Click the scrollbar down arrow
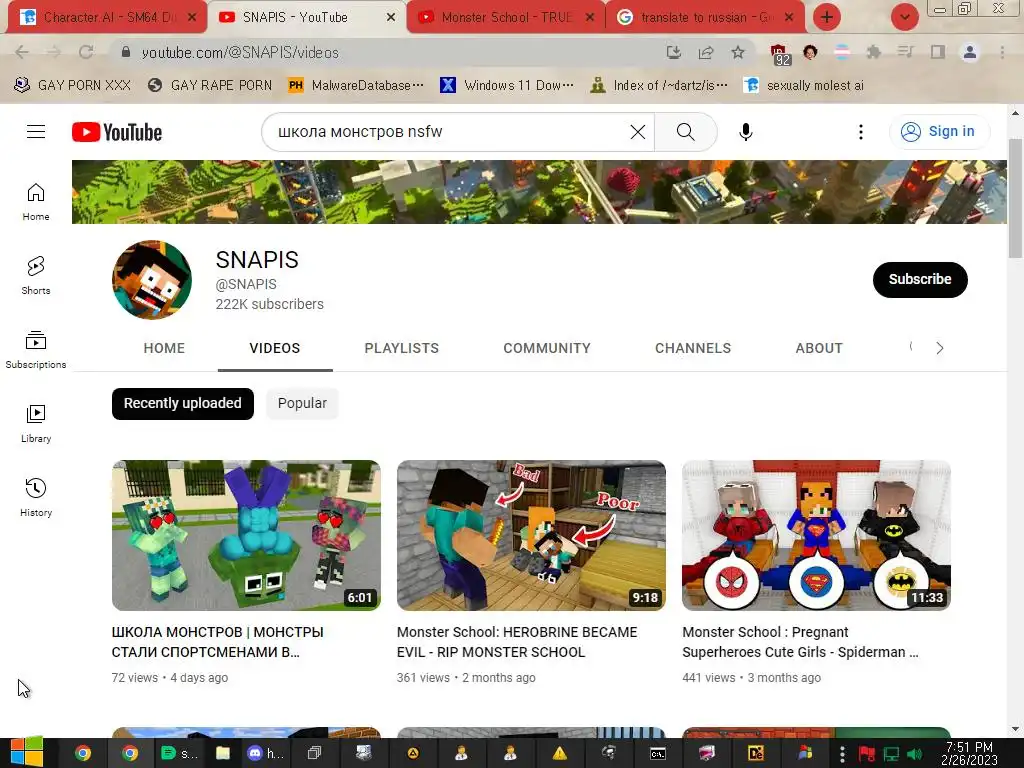1024x768 pixels. pyautogui.click(x=1015, y=729)
